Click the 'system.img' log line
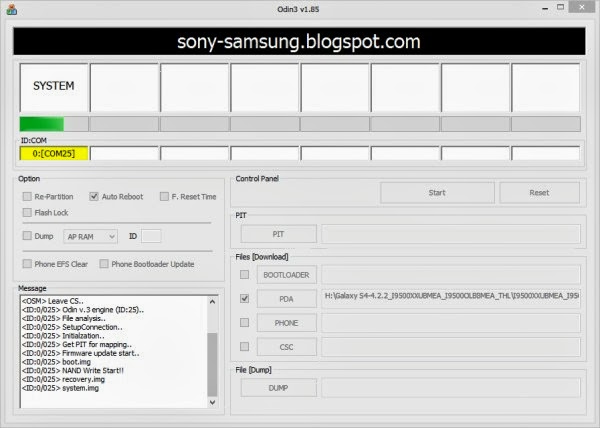This screenshot has width=600, height=428. [60, 388]
